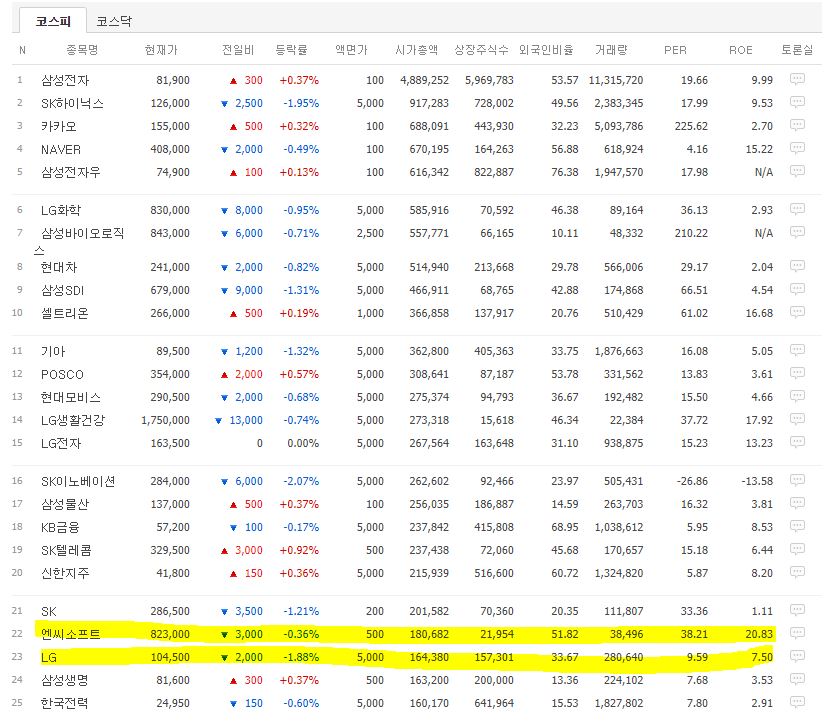Open the LG생활건강 stock link
Image resolution: width=827 pixels, height=723 pixels.
[x=73, y=420]
